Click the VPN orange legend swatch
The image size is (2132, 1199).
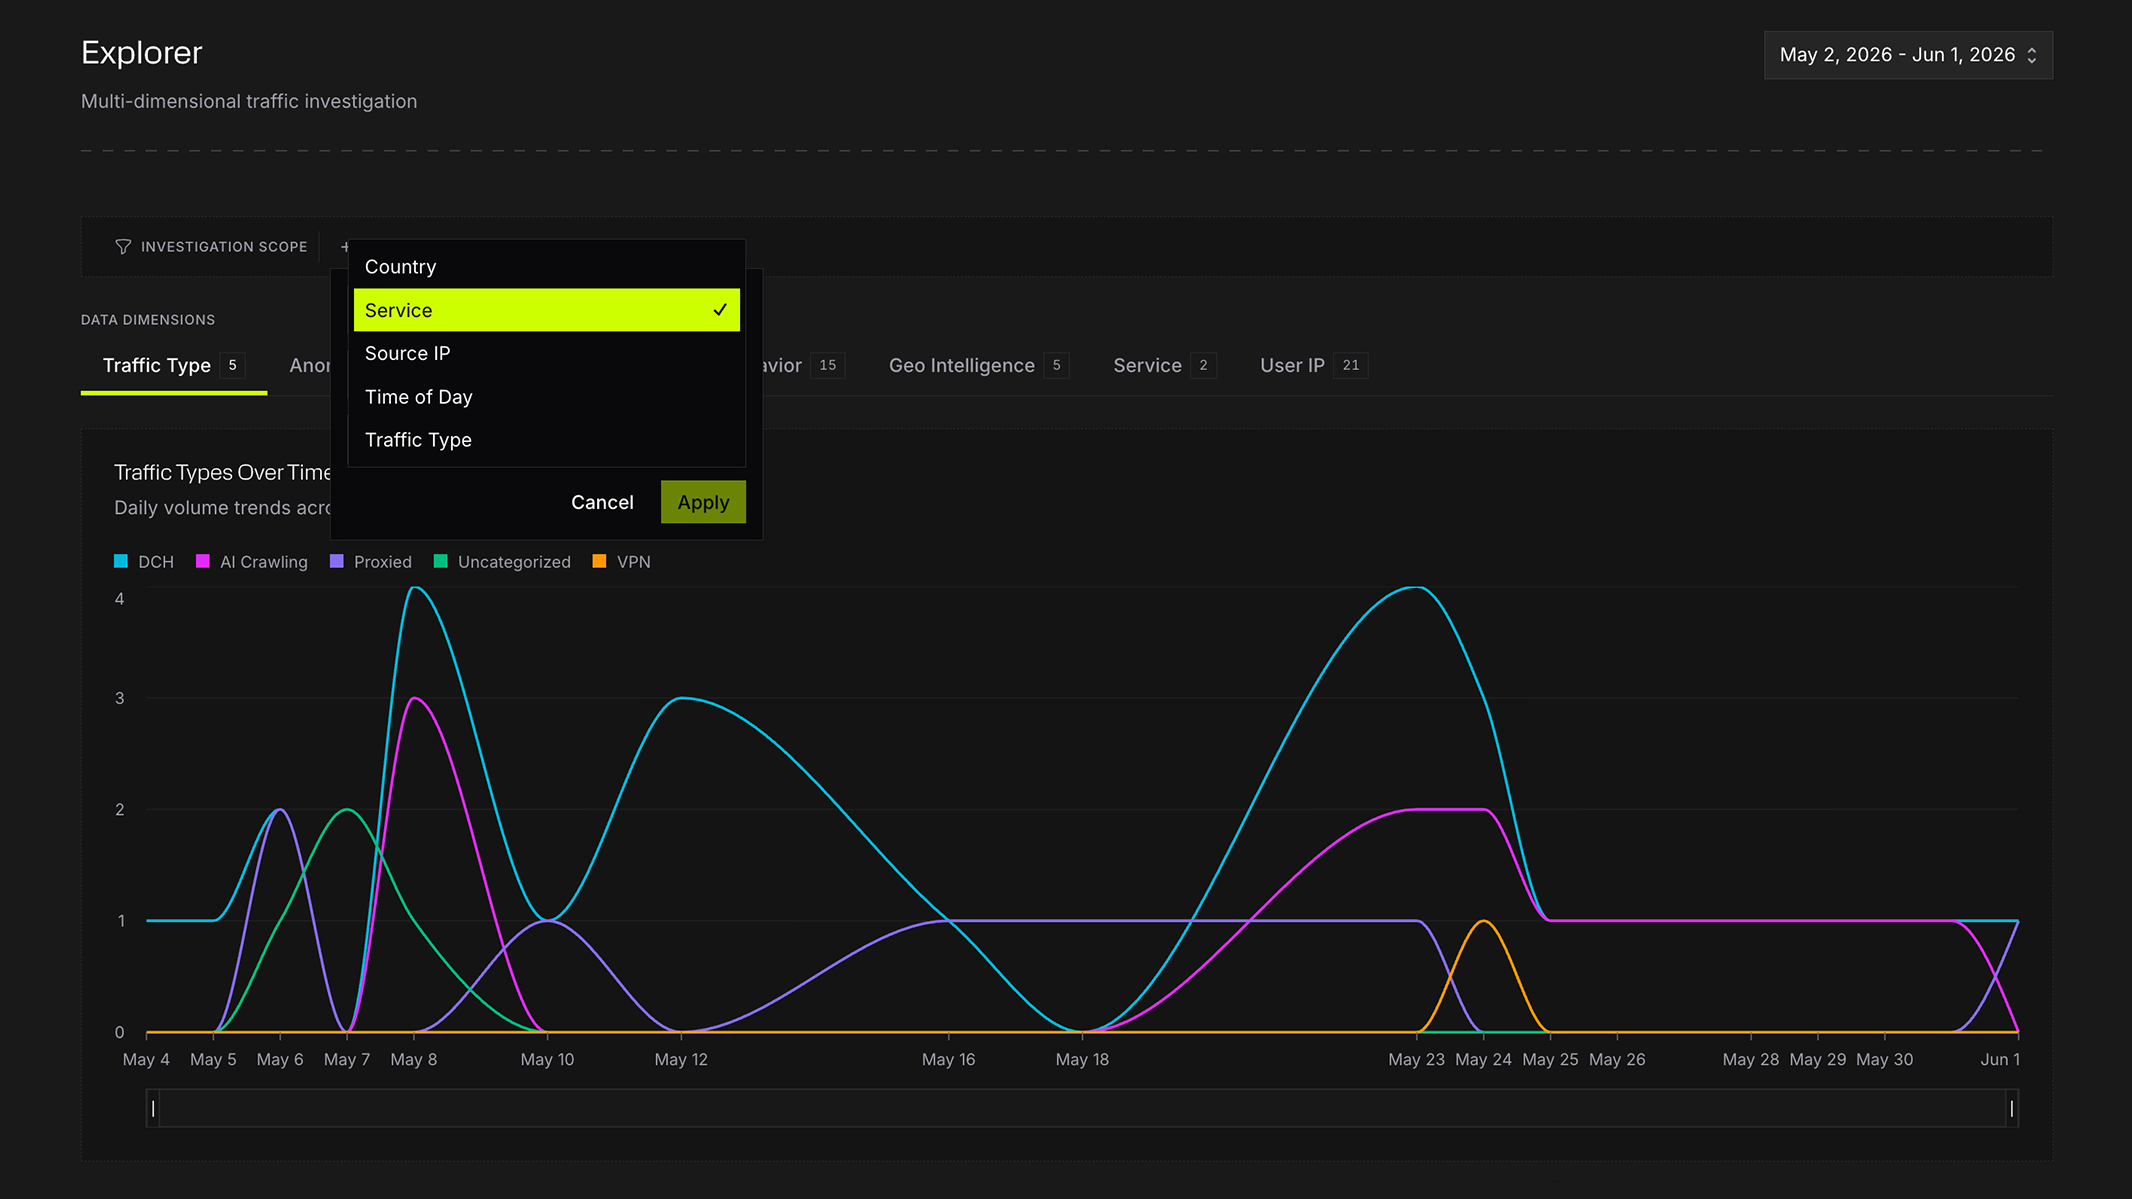pos(600,561)
